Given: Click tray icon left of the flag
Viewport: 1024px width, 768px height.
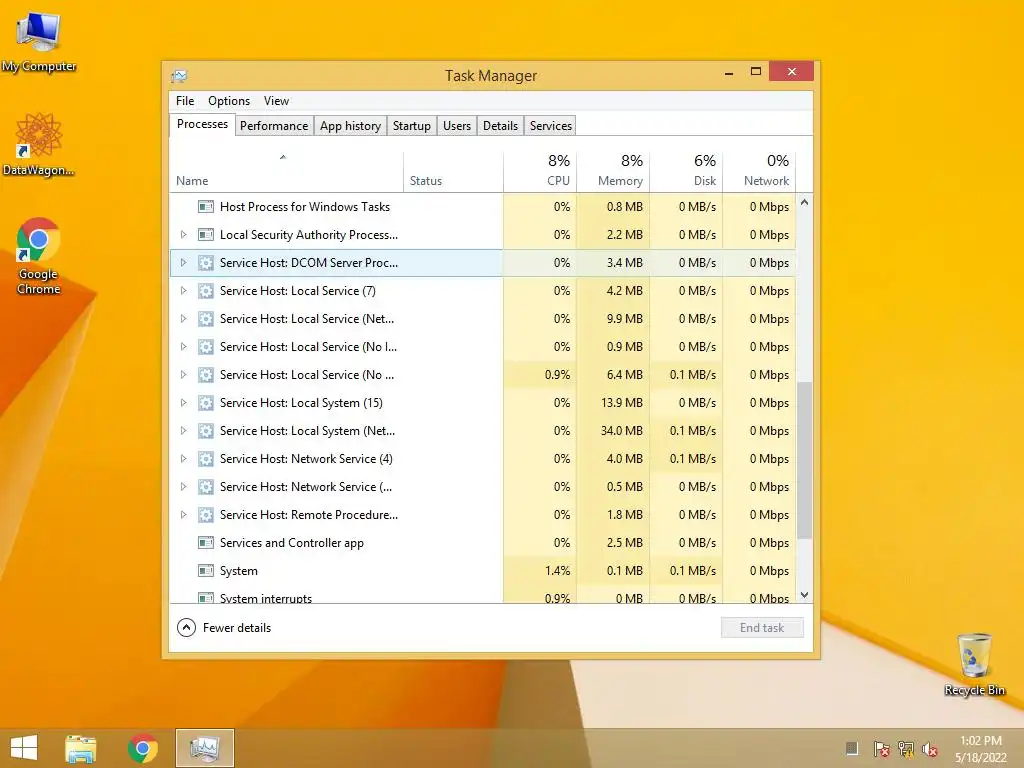Looking at the screenshot, I should point(852,748).
